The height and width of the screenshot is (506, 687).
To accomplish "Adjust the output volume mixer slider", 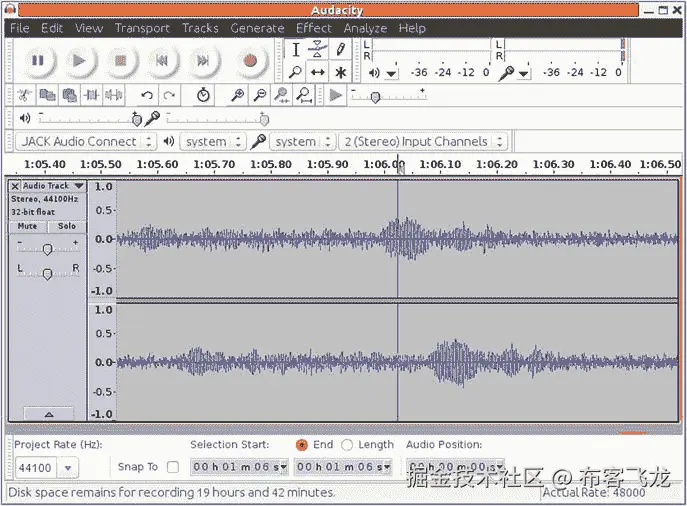I will click(x=136, y=119).
